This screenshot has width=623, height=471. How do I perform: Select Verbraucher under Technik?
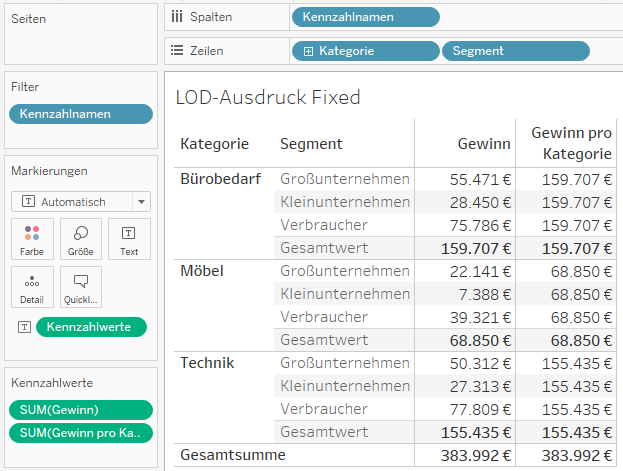324,409
